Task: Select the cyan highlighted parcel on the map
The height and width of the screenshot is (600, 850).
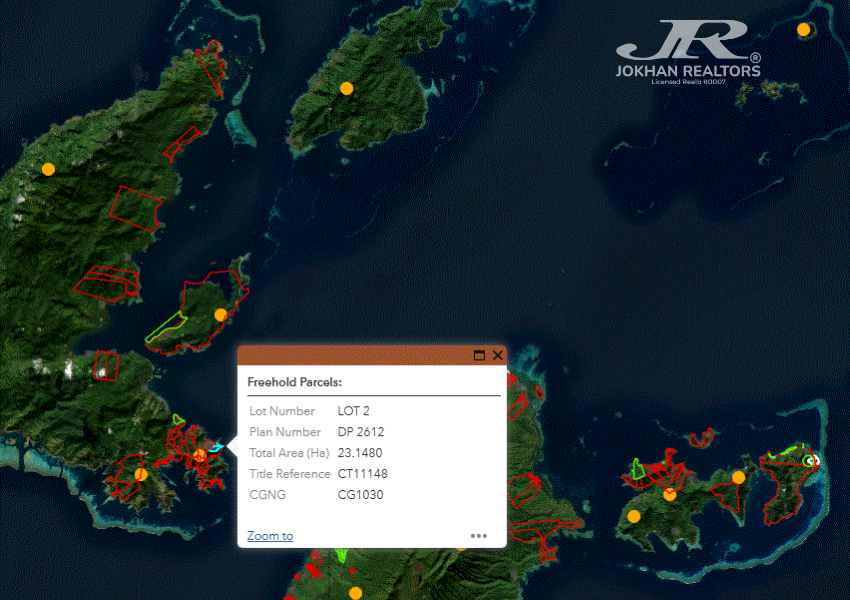Action: pyautogui.click(x=216, y=446)
